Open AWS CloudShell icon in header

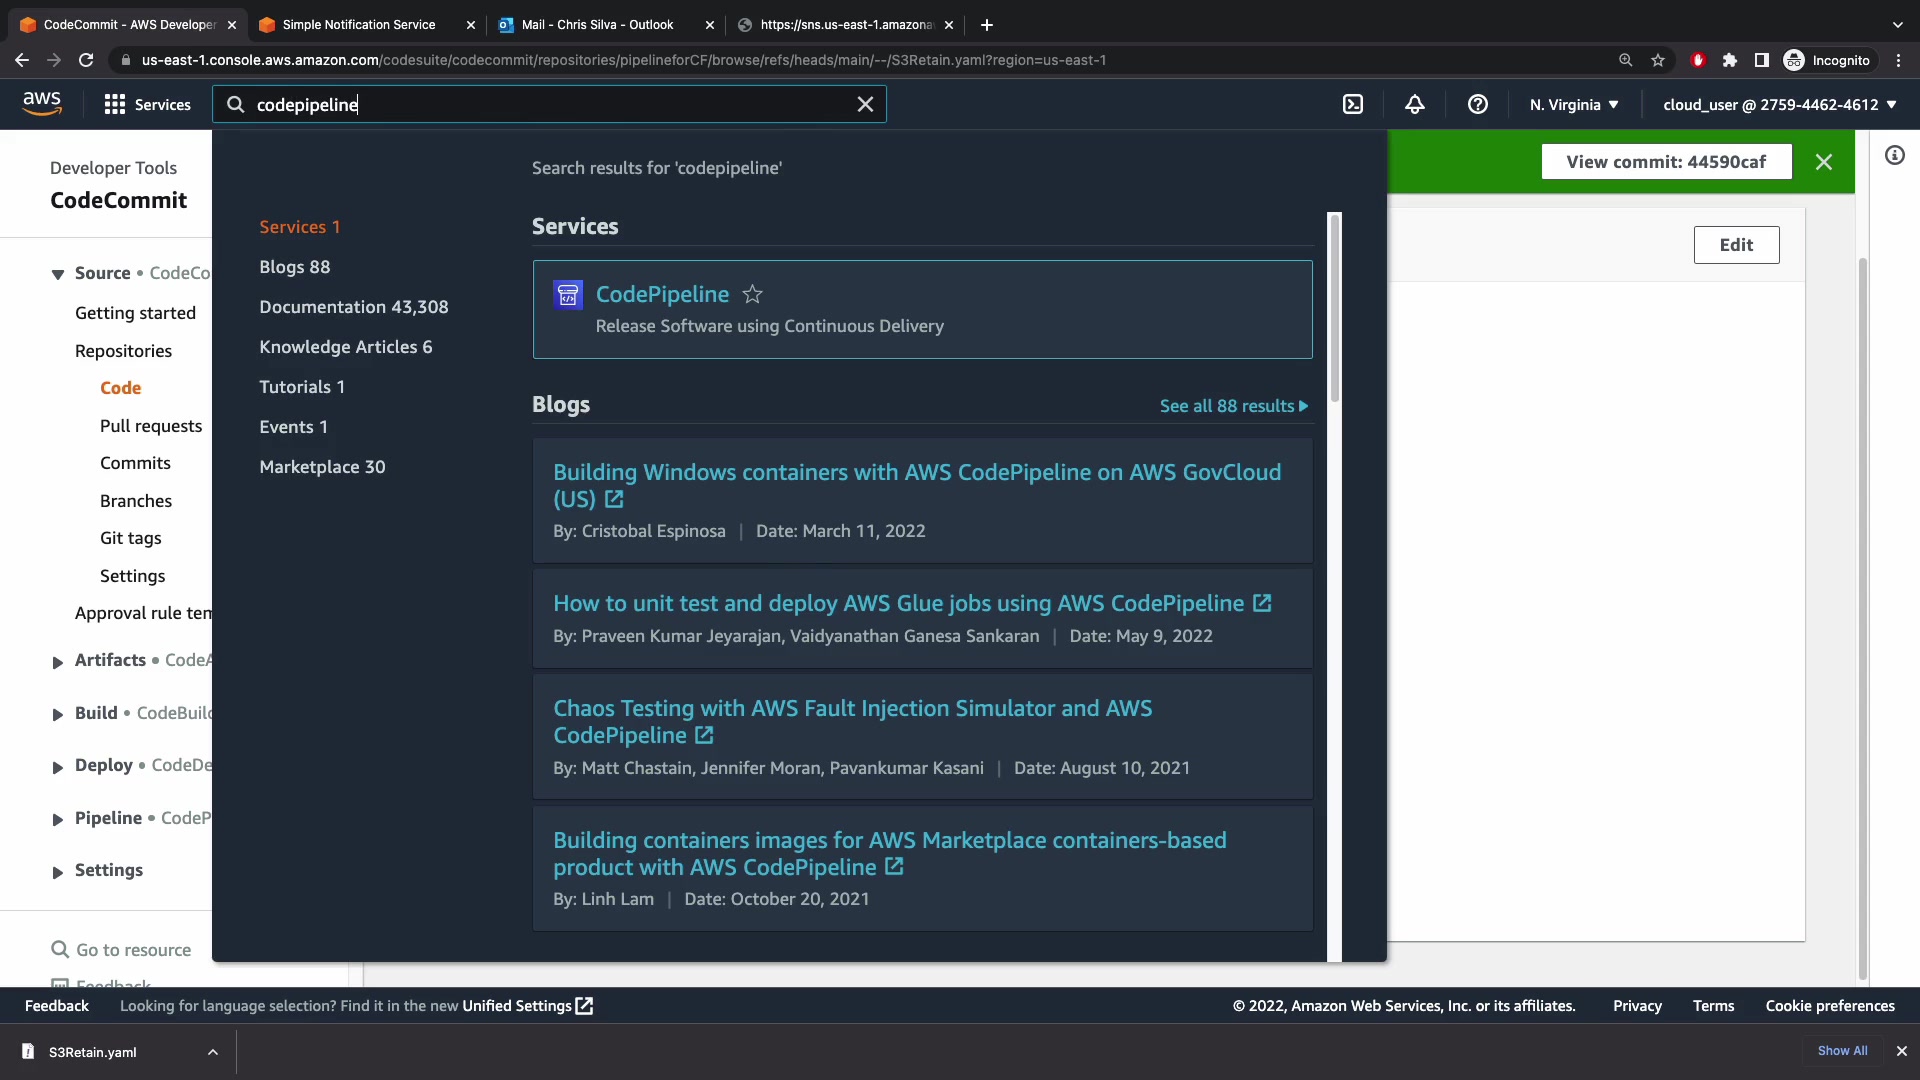click(x=1352, y=104)
